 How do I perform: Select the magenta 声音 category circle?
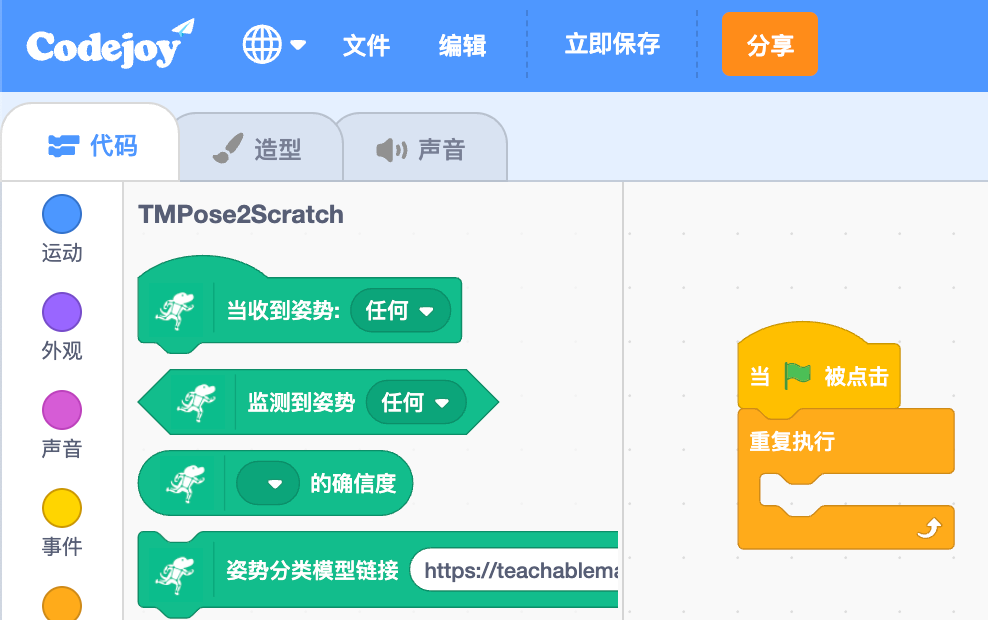click(62, 410)
